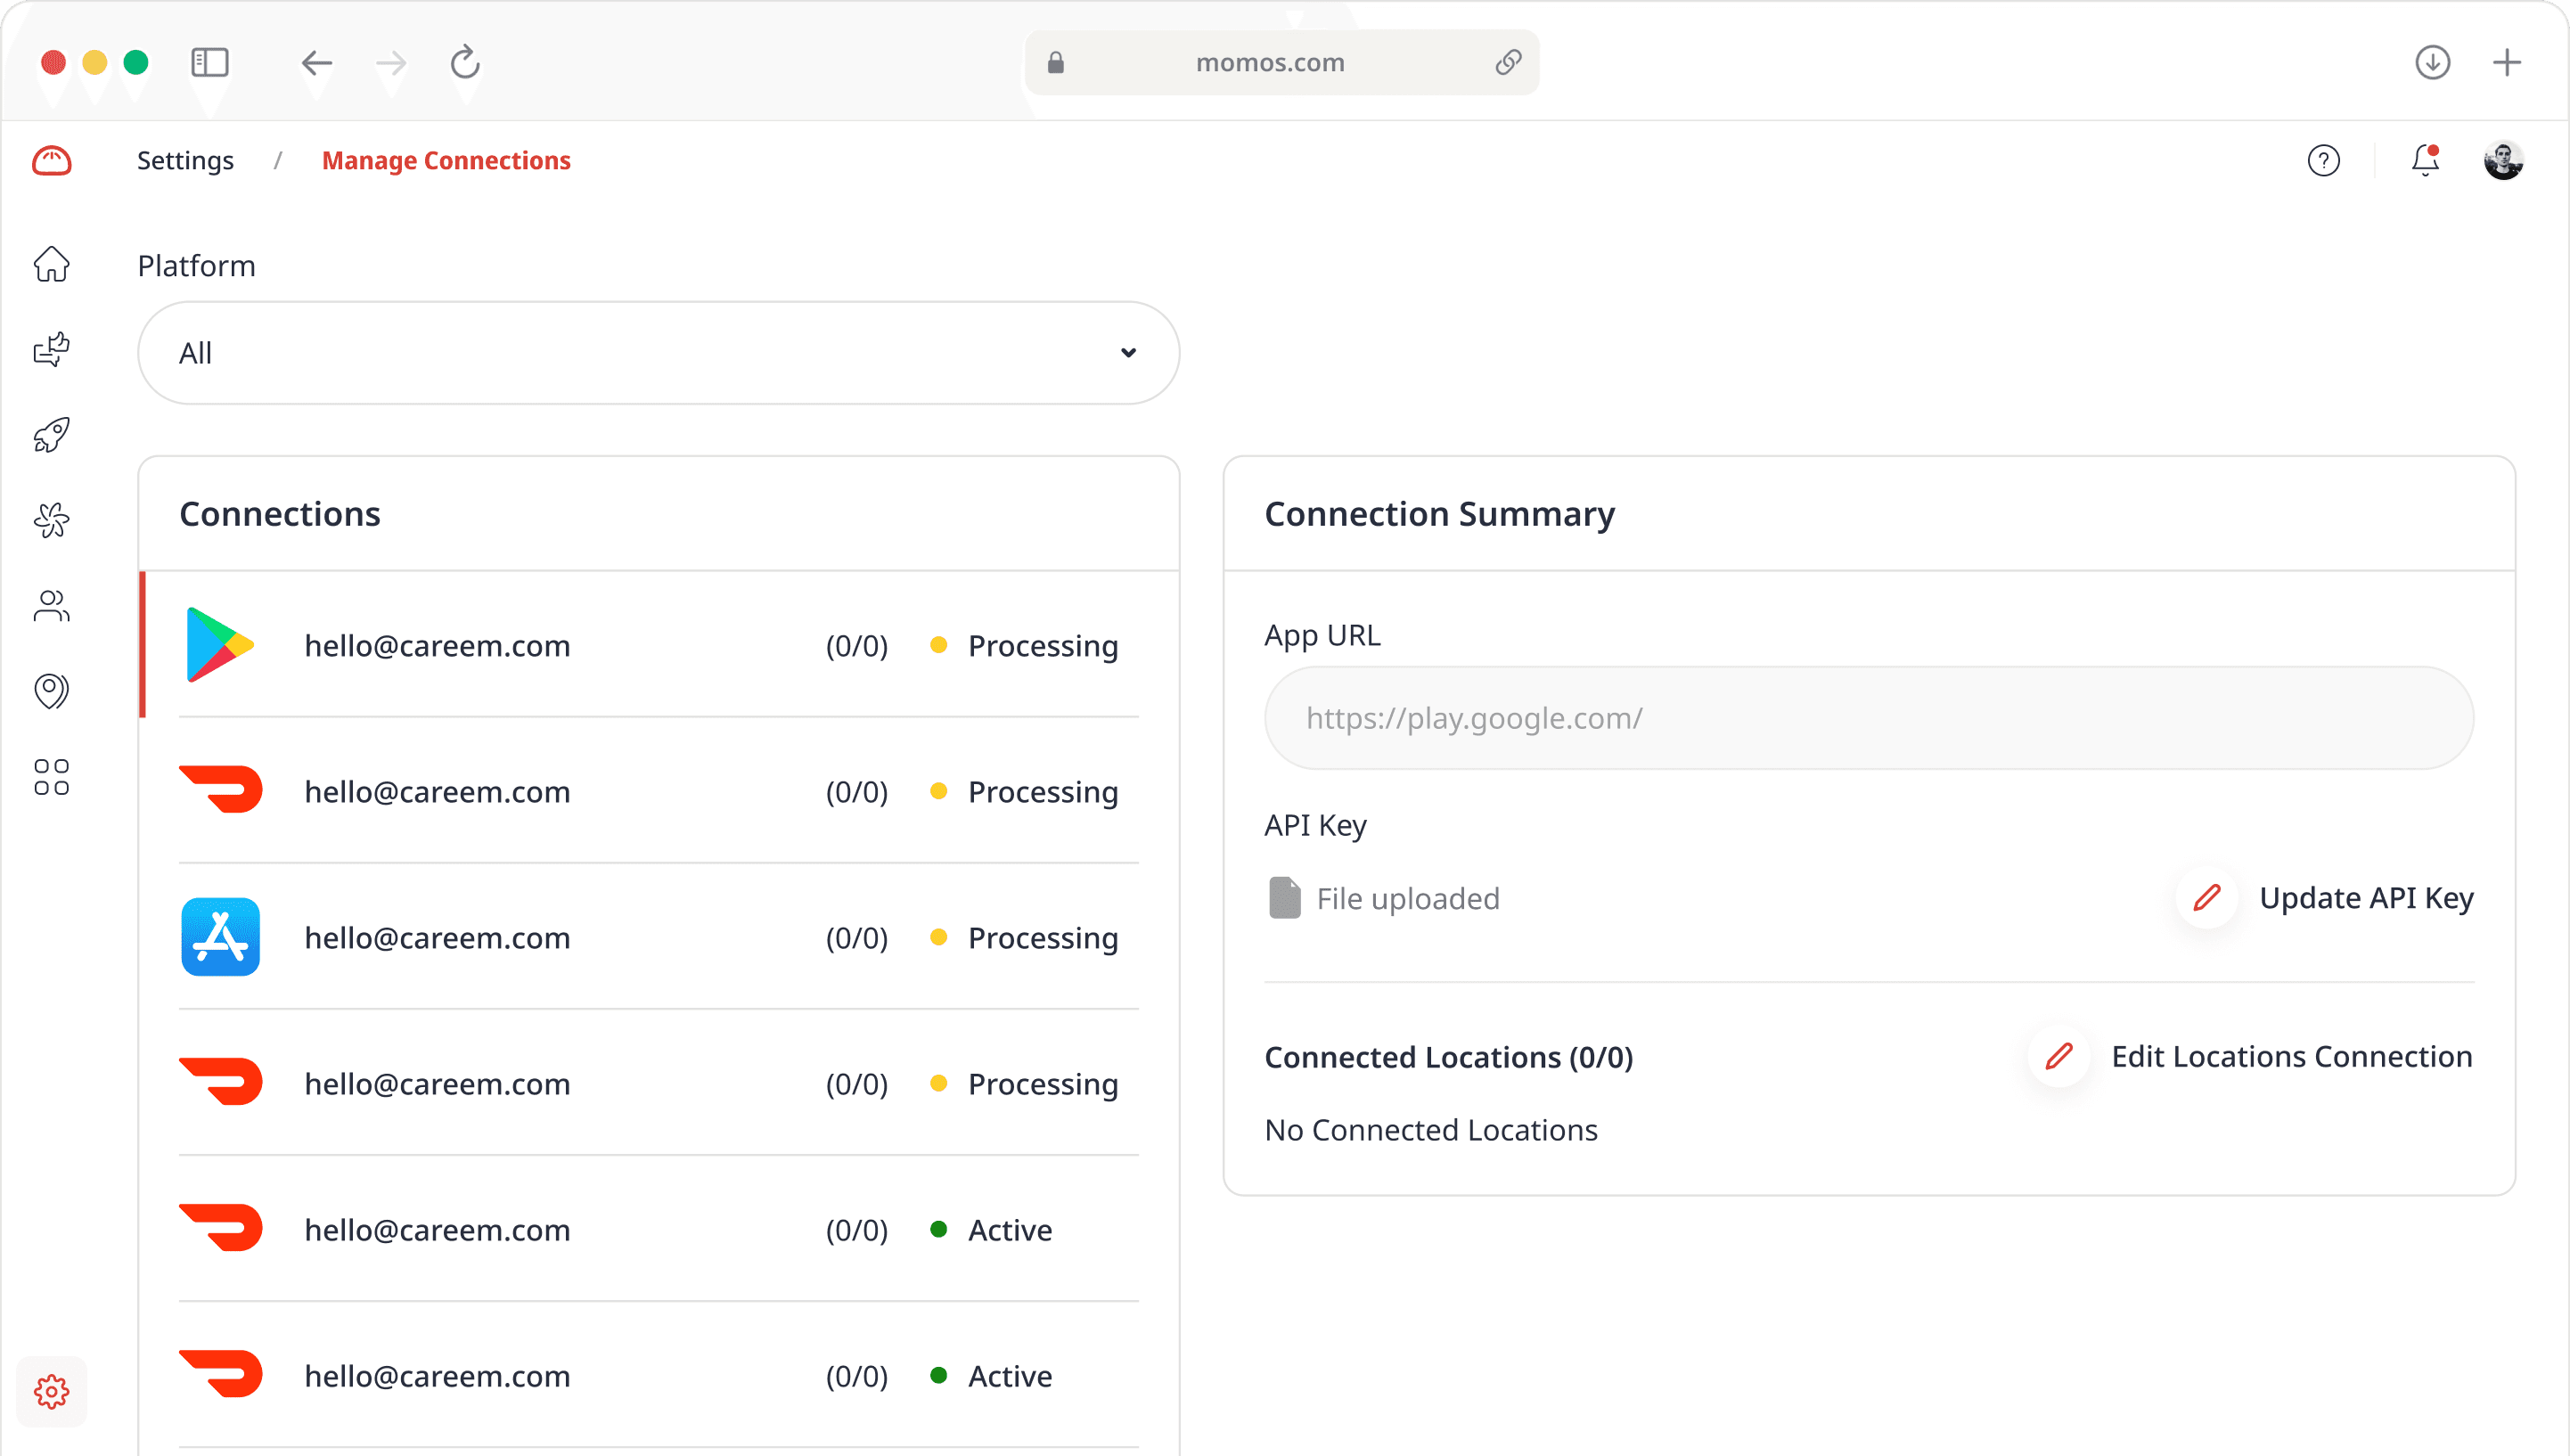Click the Settings gear at the sidebar bottom

coord(51,1391)
